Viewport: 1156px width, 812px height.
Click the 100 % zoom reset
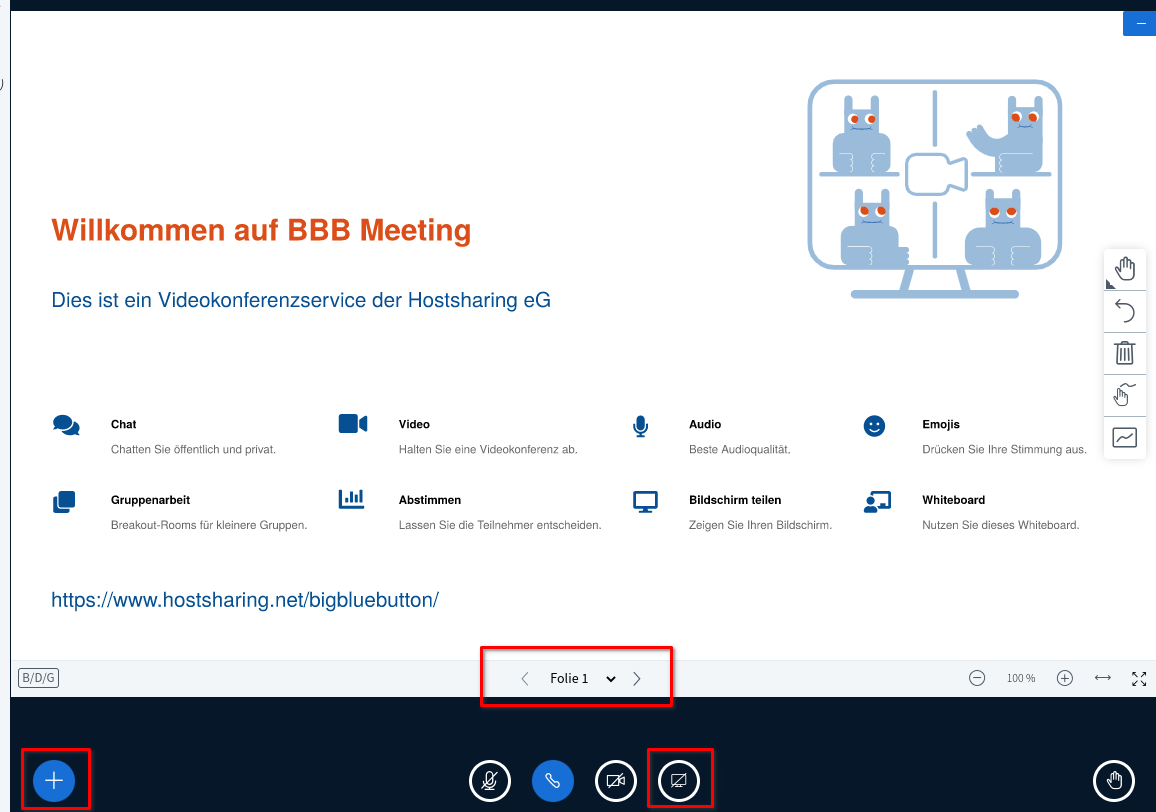[x=1021, y=678]
